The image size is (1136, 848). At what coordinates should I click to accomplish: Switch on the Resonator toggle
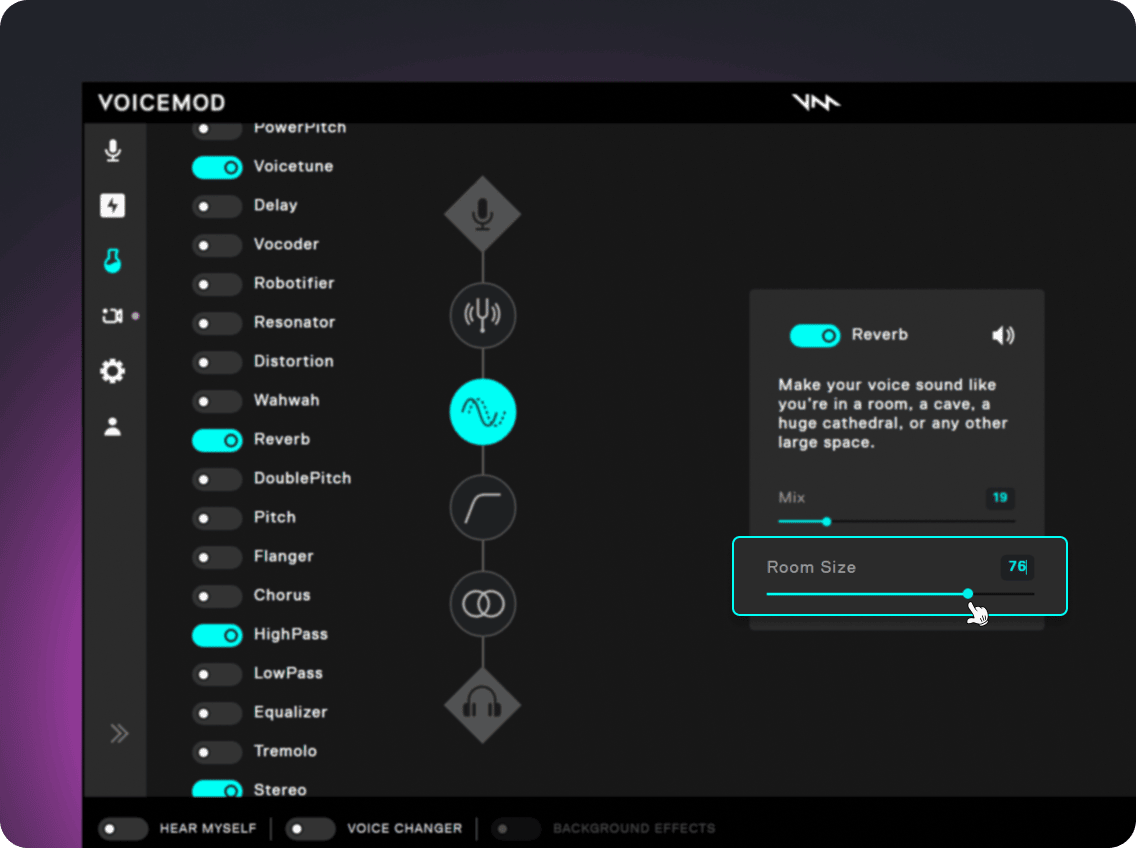[217, 323]
